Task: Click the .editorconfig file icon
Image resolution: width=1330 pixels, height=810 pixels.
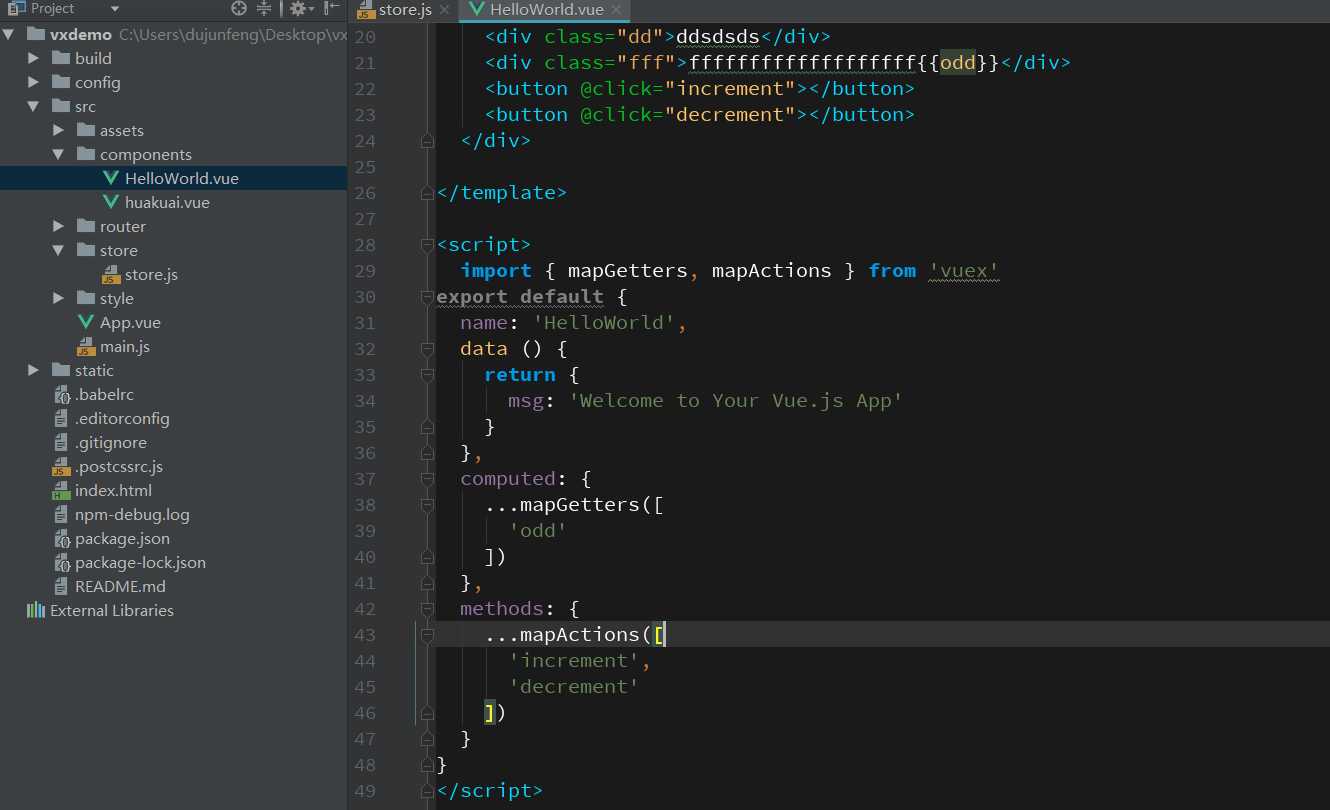Action: click(61, 418)
